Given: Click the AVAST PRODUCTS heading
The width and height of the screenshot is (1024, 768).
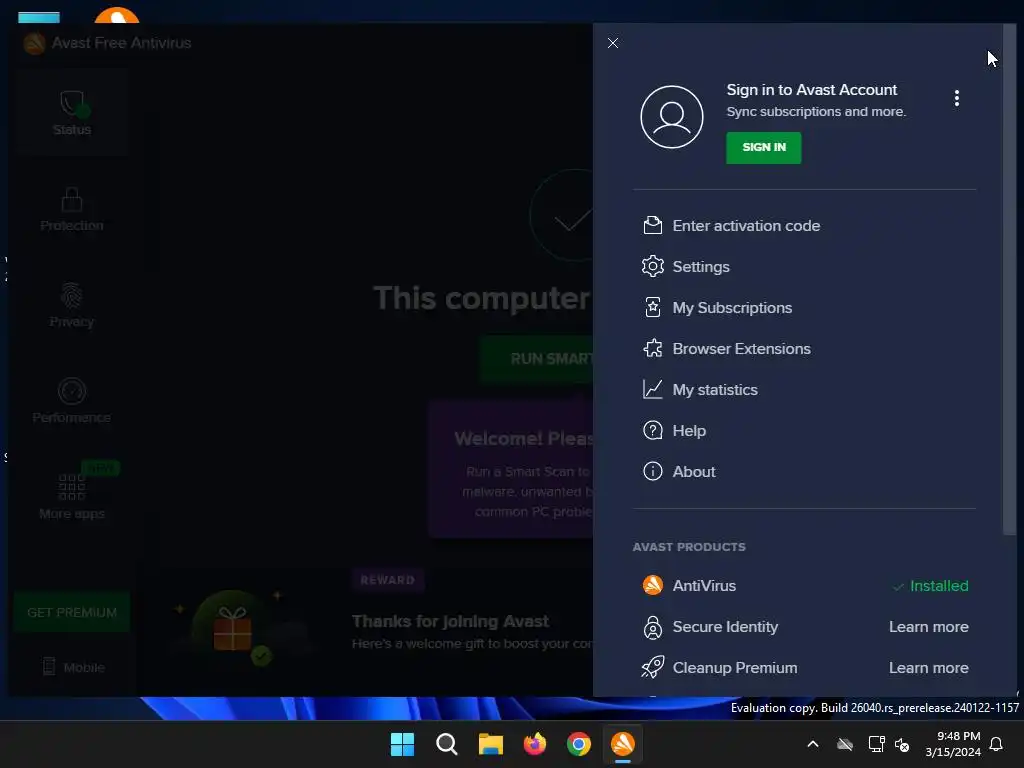Looking at the screenshot, I should [x=688, y=547].
